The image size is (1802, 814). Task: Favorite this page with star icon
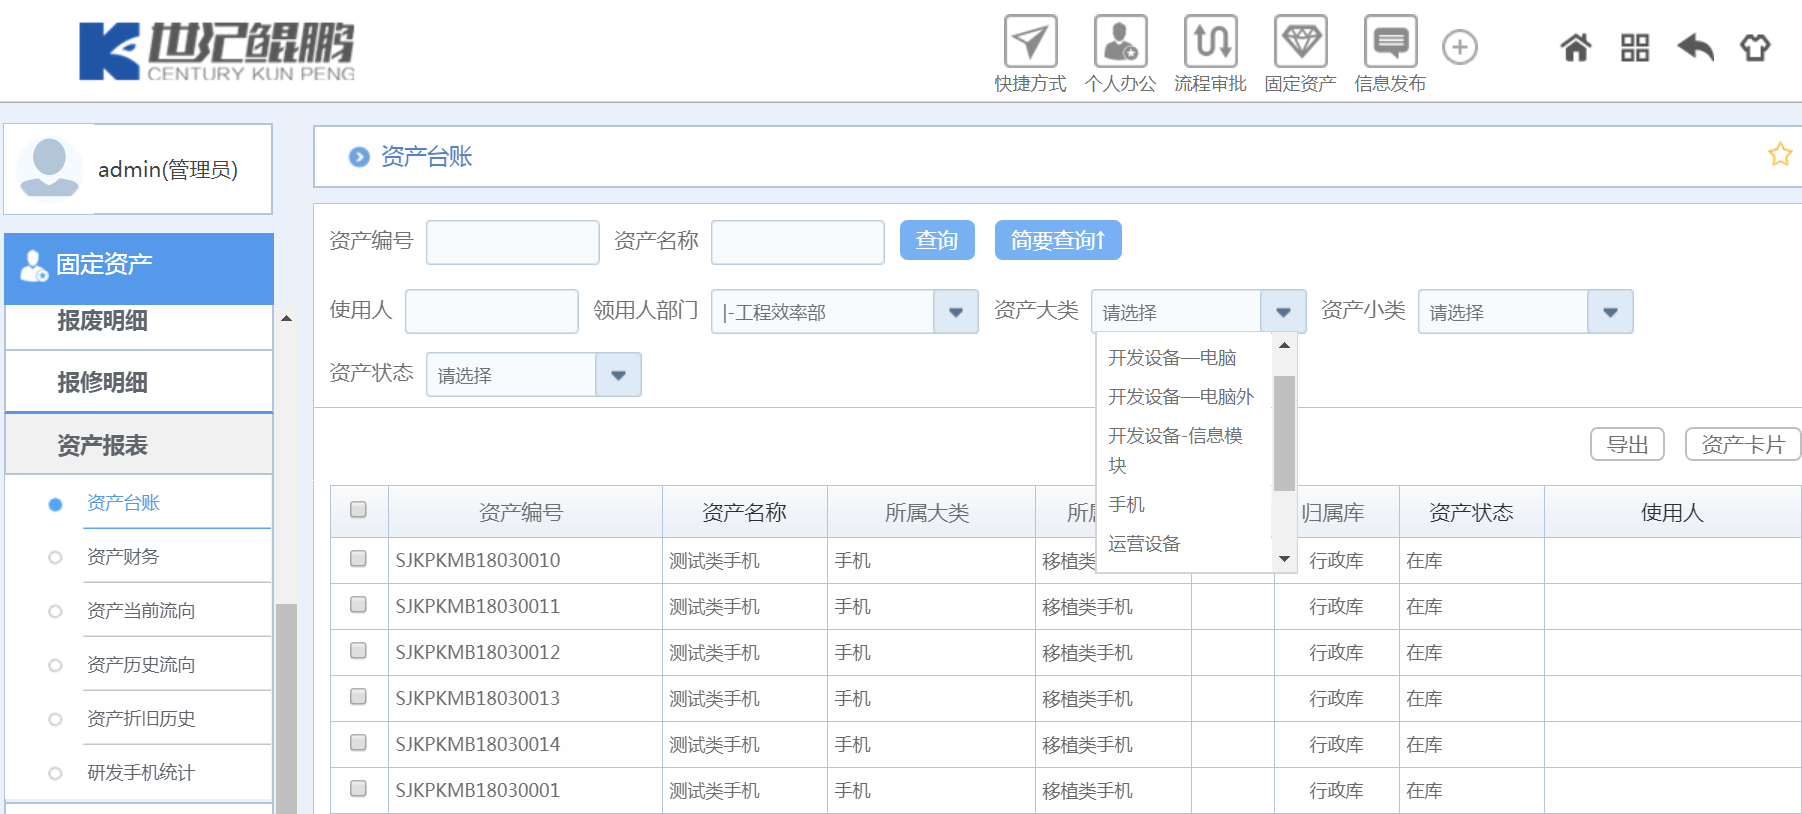1780,155
